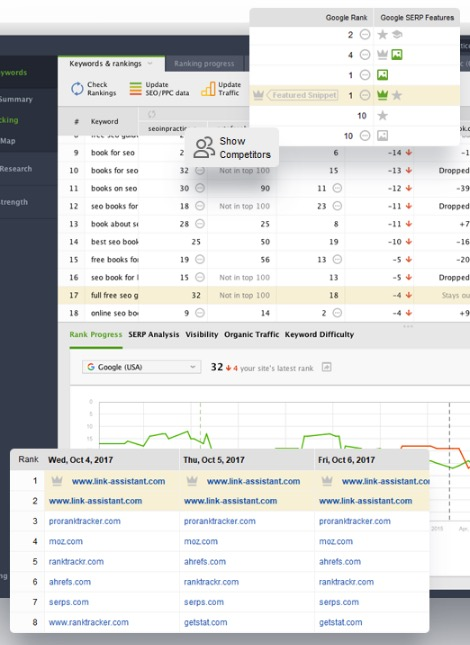
Task: Click the Wed, Oct 4, 2017 column header
Action: pyautogui.click(x=80, y=460)
